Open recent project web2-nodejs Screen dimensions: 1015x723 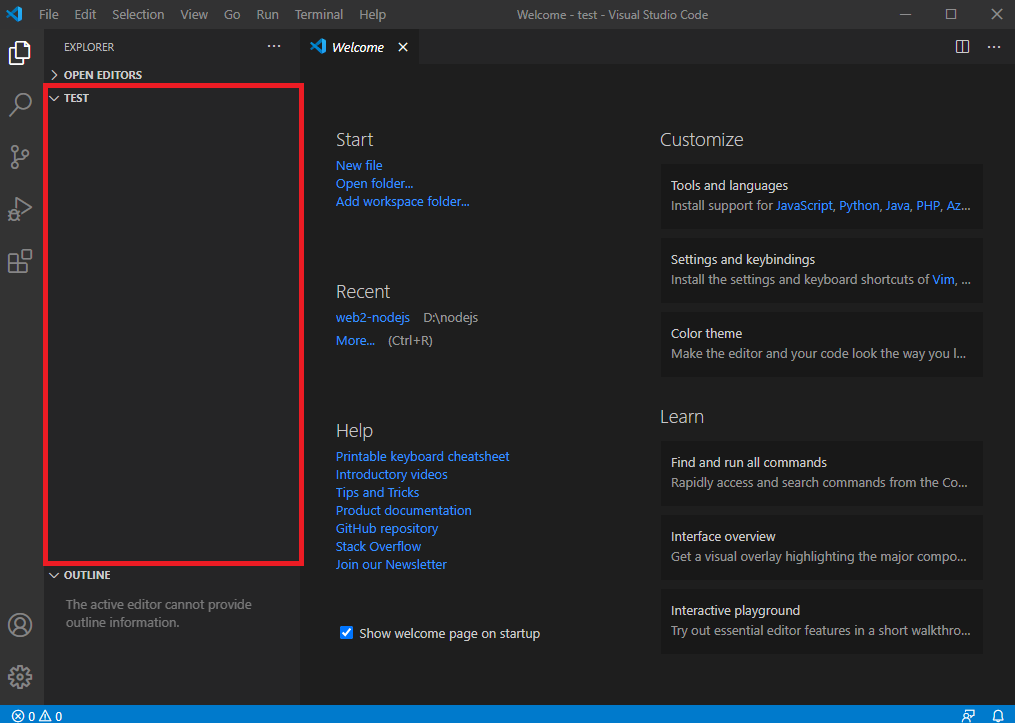point(373,318)
